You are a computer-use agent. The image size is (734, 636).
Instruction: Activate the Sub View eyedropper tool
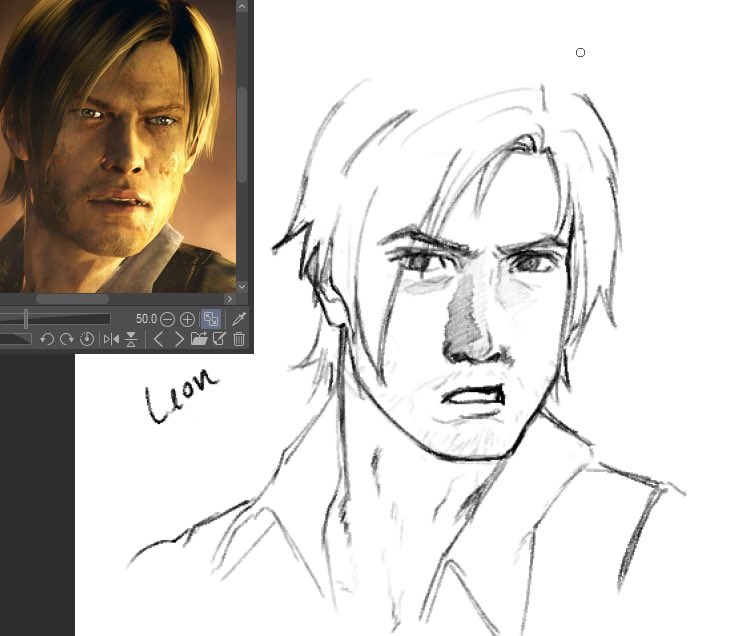pos(239,319)
